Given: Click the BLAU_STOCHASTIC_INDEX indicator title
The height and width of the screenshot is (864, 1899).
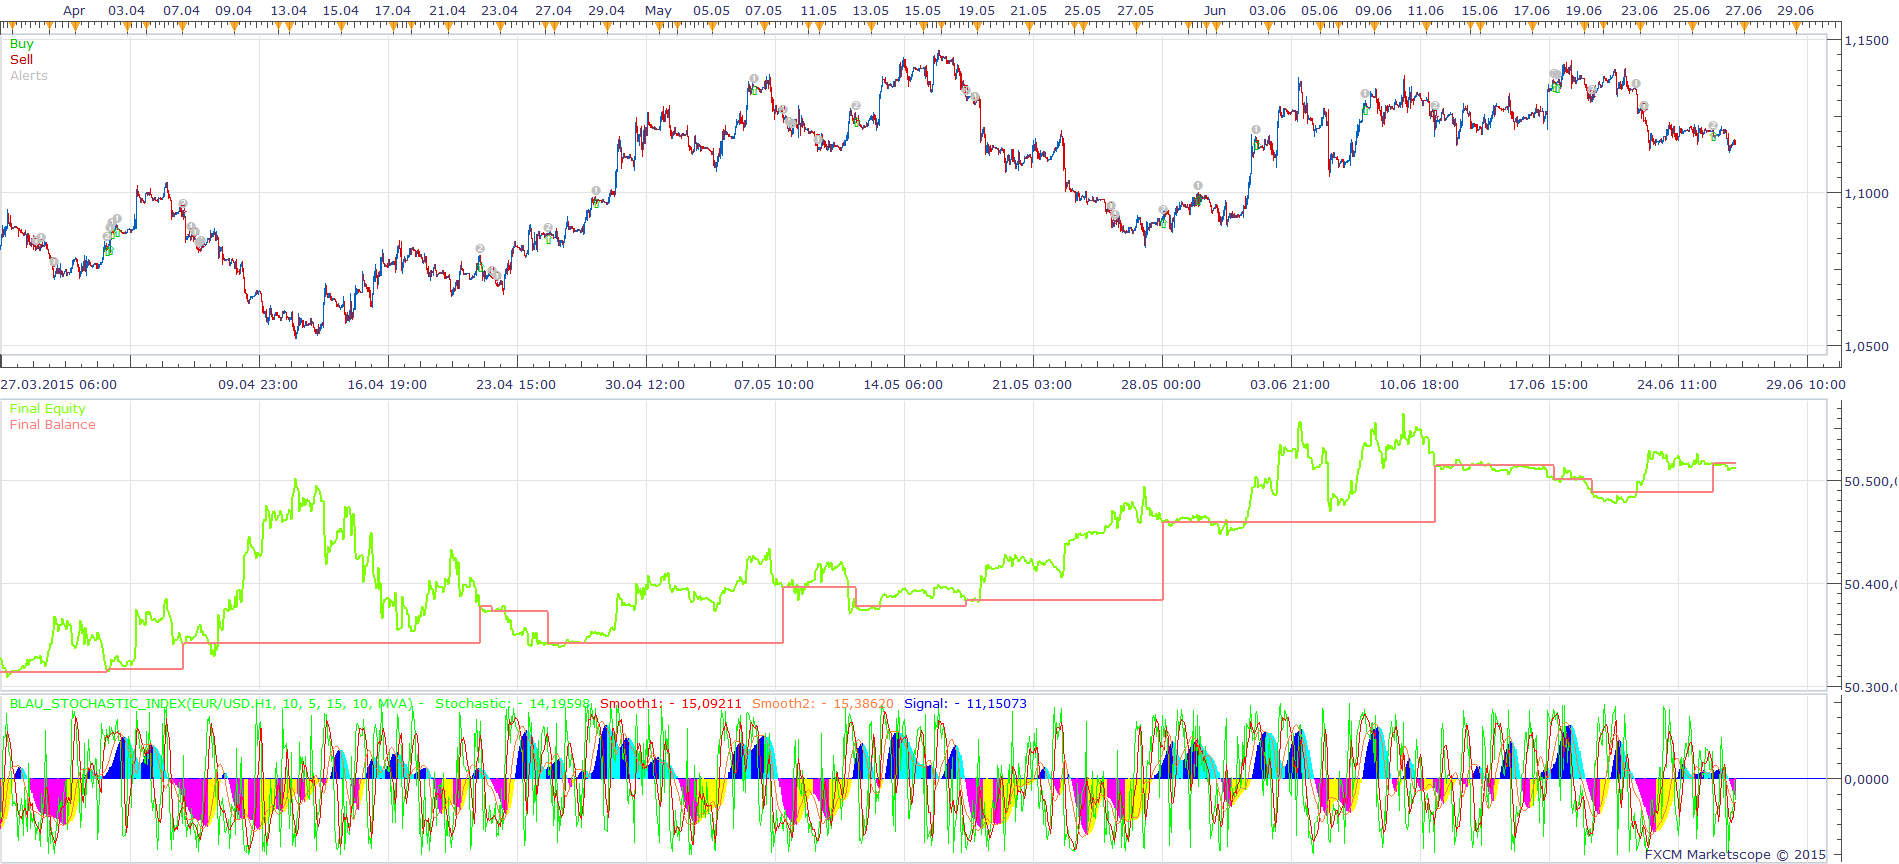Looking at the screenshot, I should pos(211,704).
